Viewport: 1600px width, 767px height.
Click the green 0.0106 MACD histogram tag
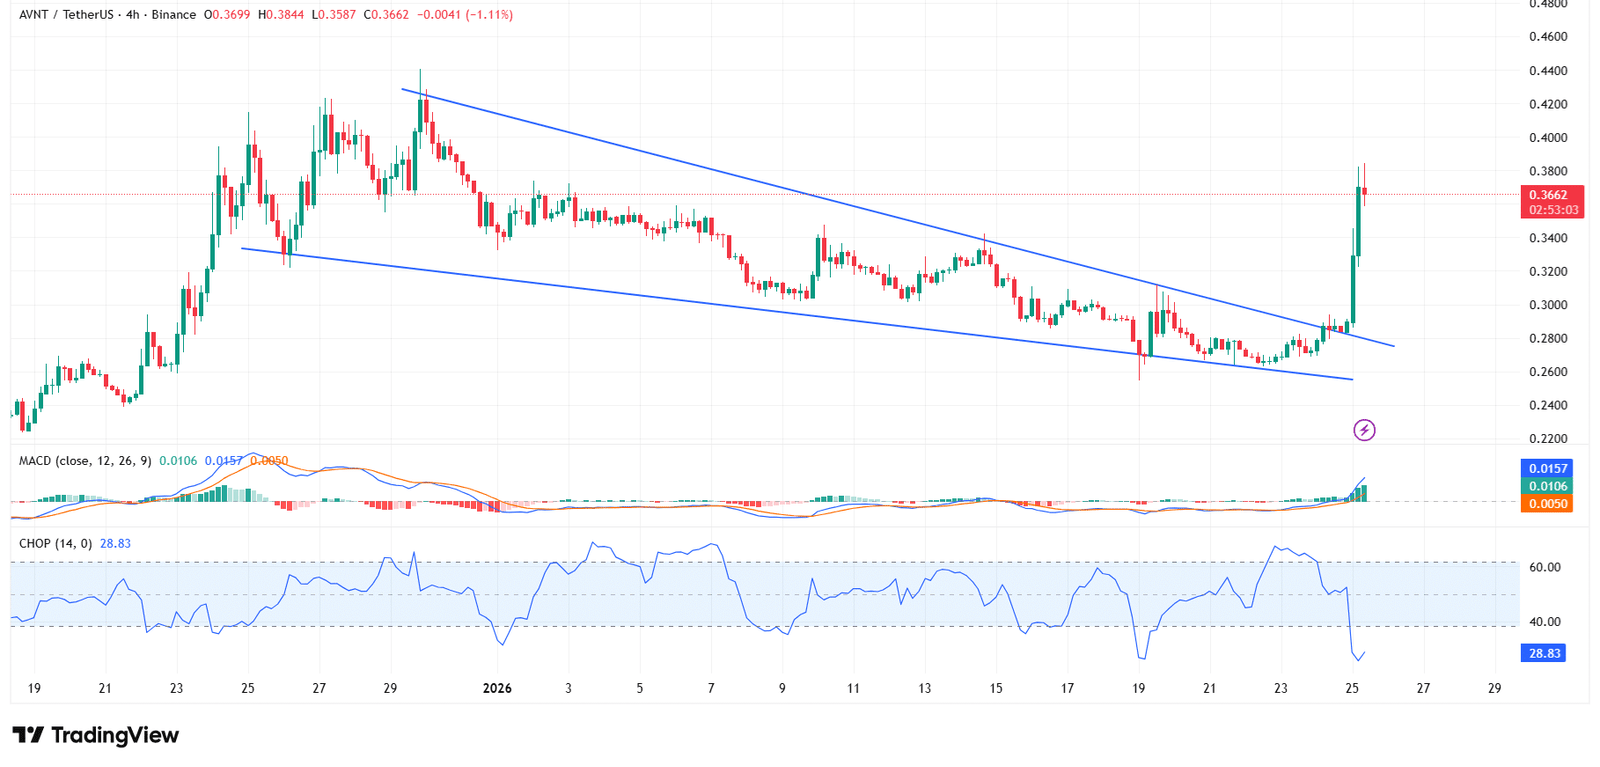[x=1546, y=486]
